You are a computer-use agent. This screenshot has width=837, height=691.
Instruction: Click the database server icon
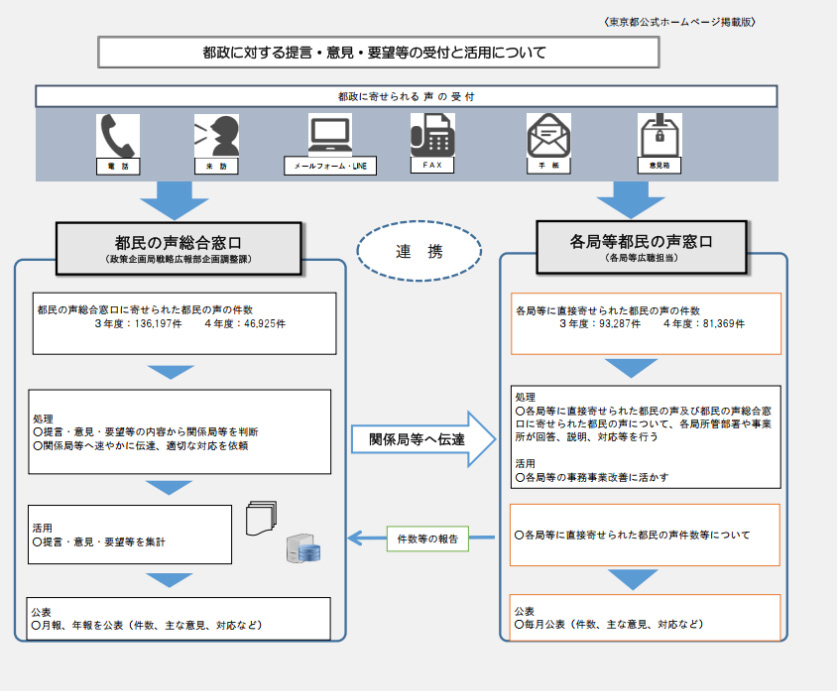click(301, 548)
